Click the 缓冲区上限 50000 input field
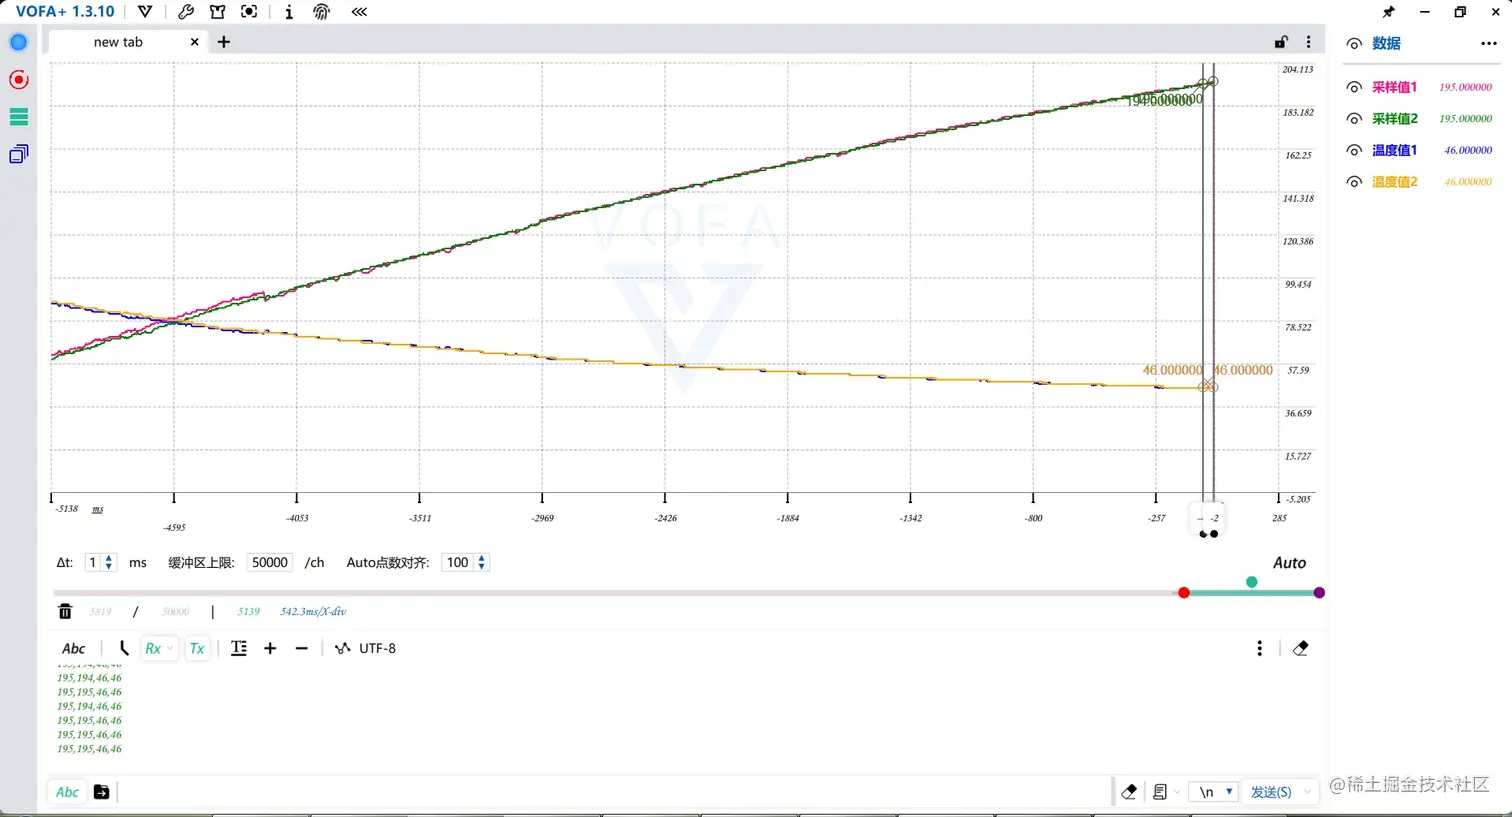Screen dimensions: 1512x817 pos(270,563)
